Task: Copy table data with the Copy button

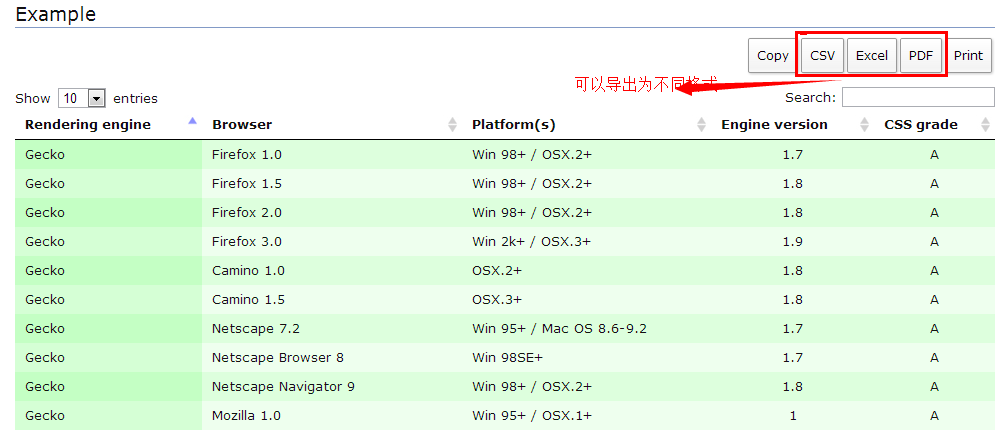Action: (772, 56)
